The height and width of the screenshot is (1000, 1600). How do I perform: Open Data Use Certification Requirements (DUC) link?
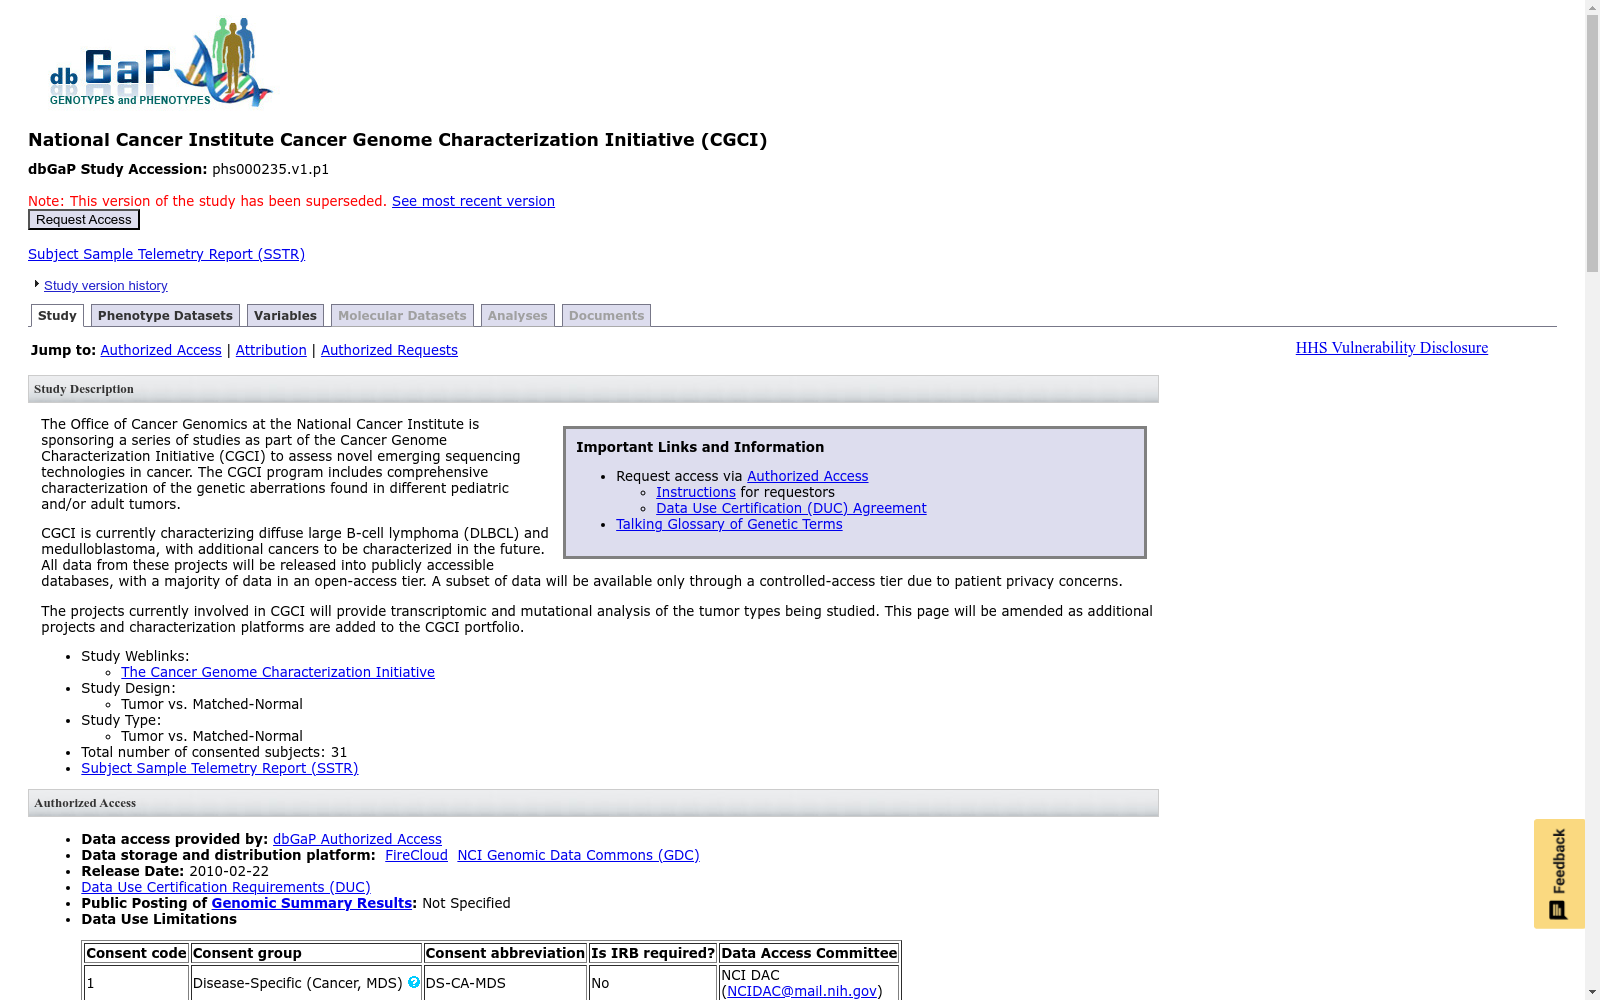pos(225,887)
